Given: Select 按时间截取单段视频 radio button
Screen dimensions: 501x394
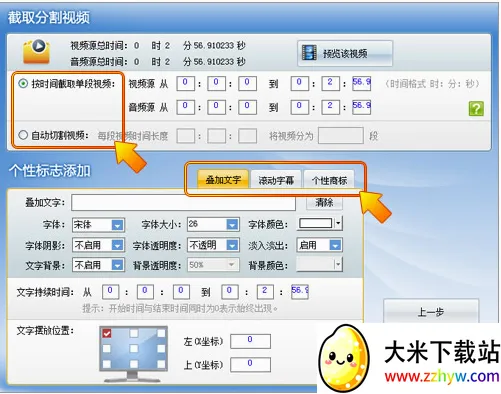Looking at the screenshot, I should pos(23,83).
